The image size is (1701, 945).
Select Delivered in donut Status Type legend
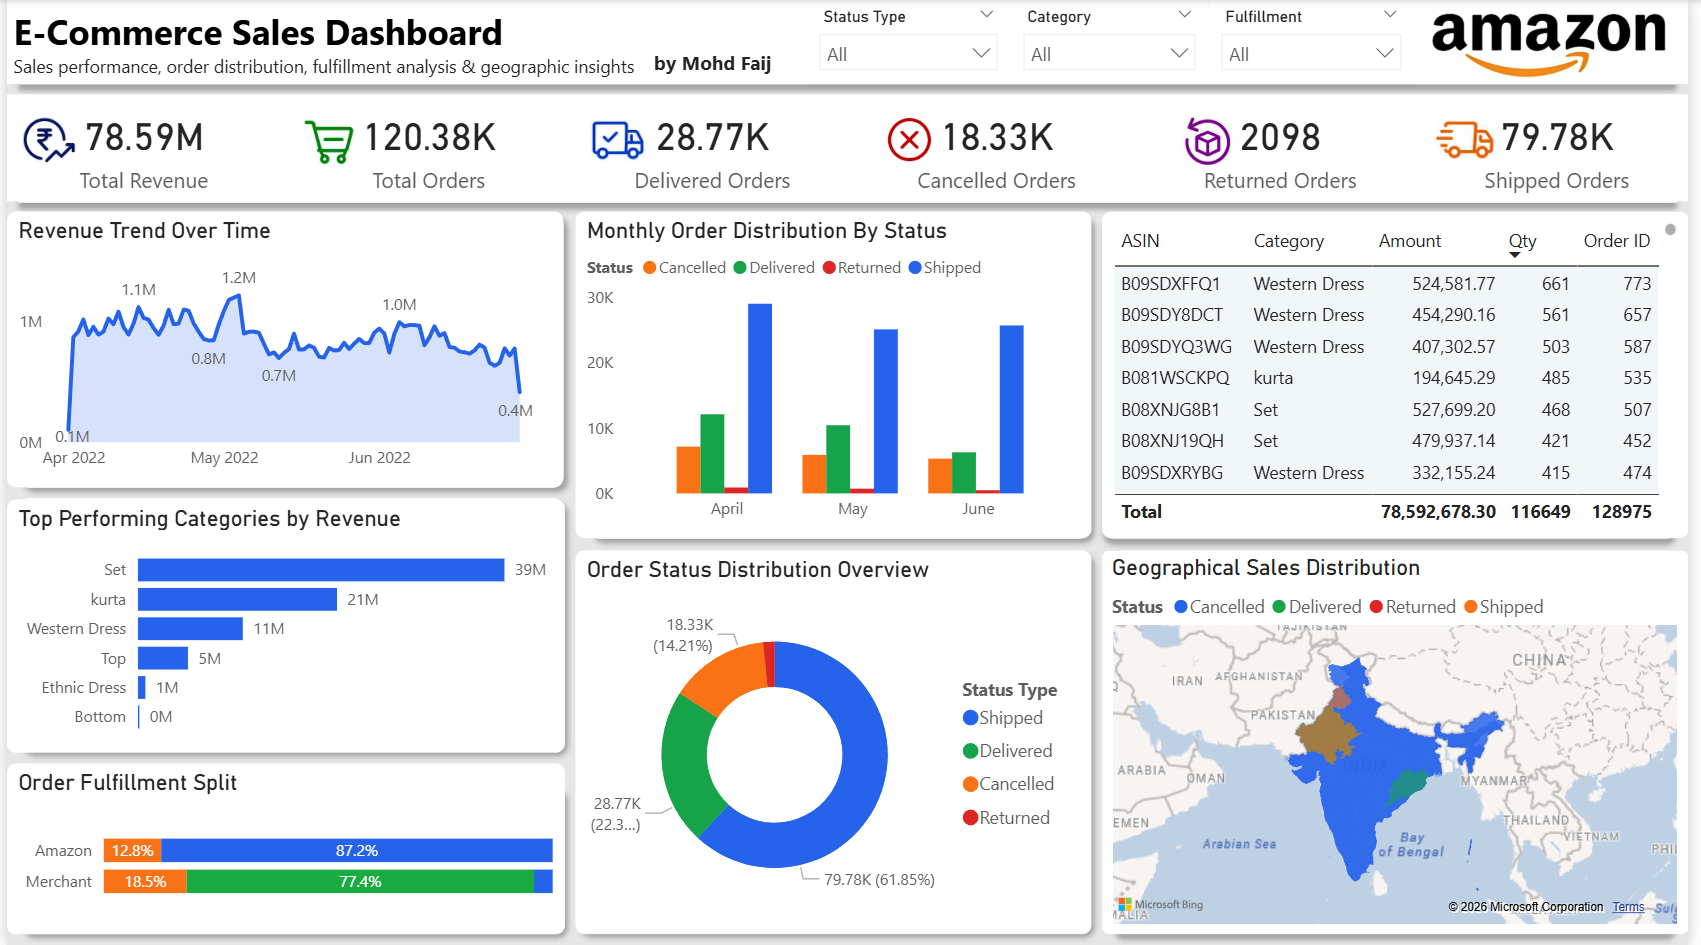click(x=1008, y=751)
